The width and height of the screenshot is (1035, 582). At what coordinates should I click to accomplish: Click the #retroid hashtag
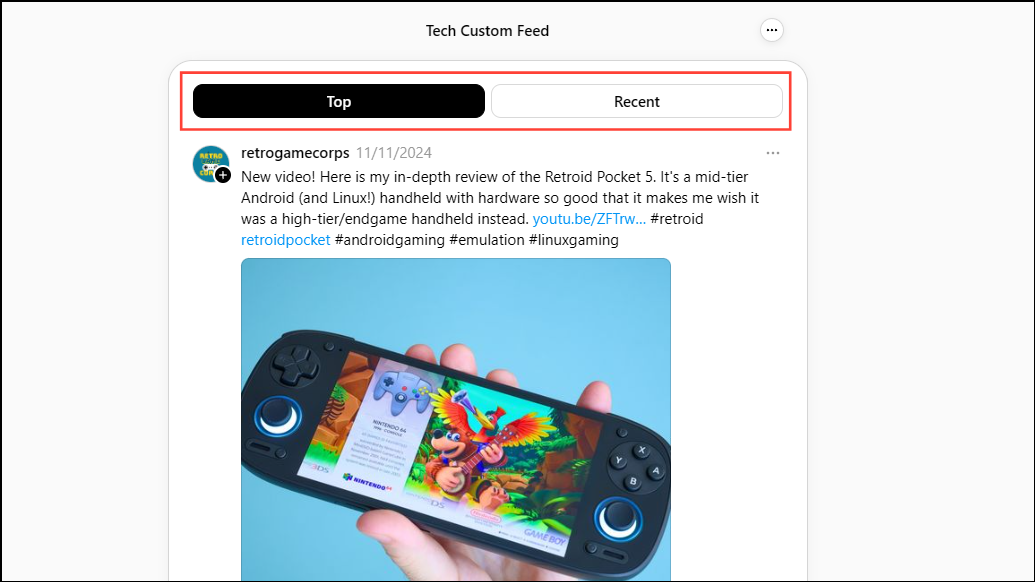pos(677,219)
